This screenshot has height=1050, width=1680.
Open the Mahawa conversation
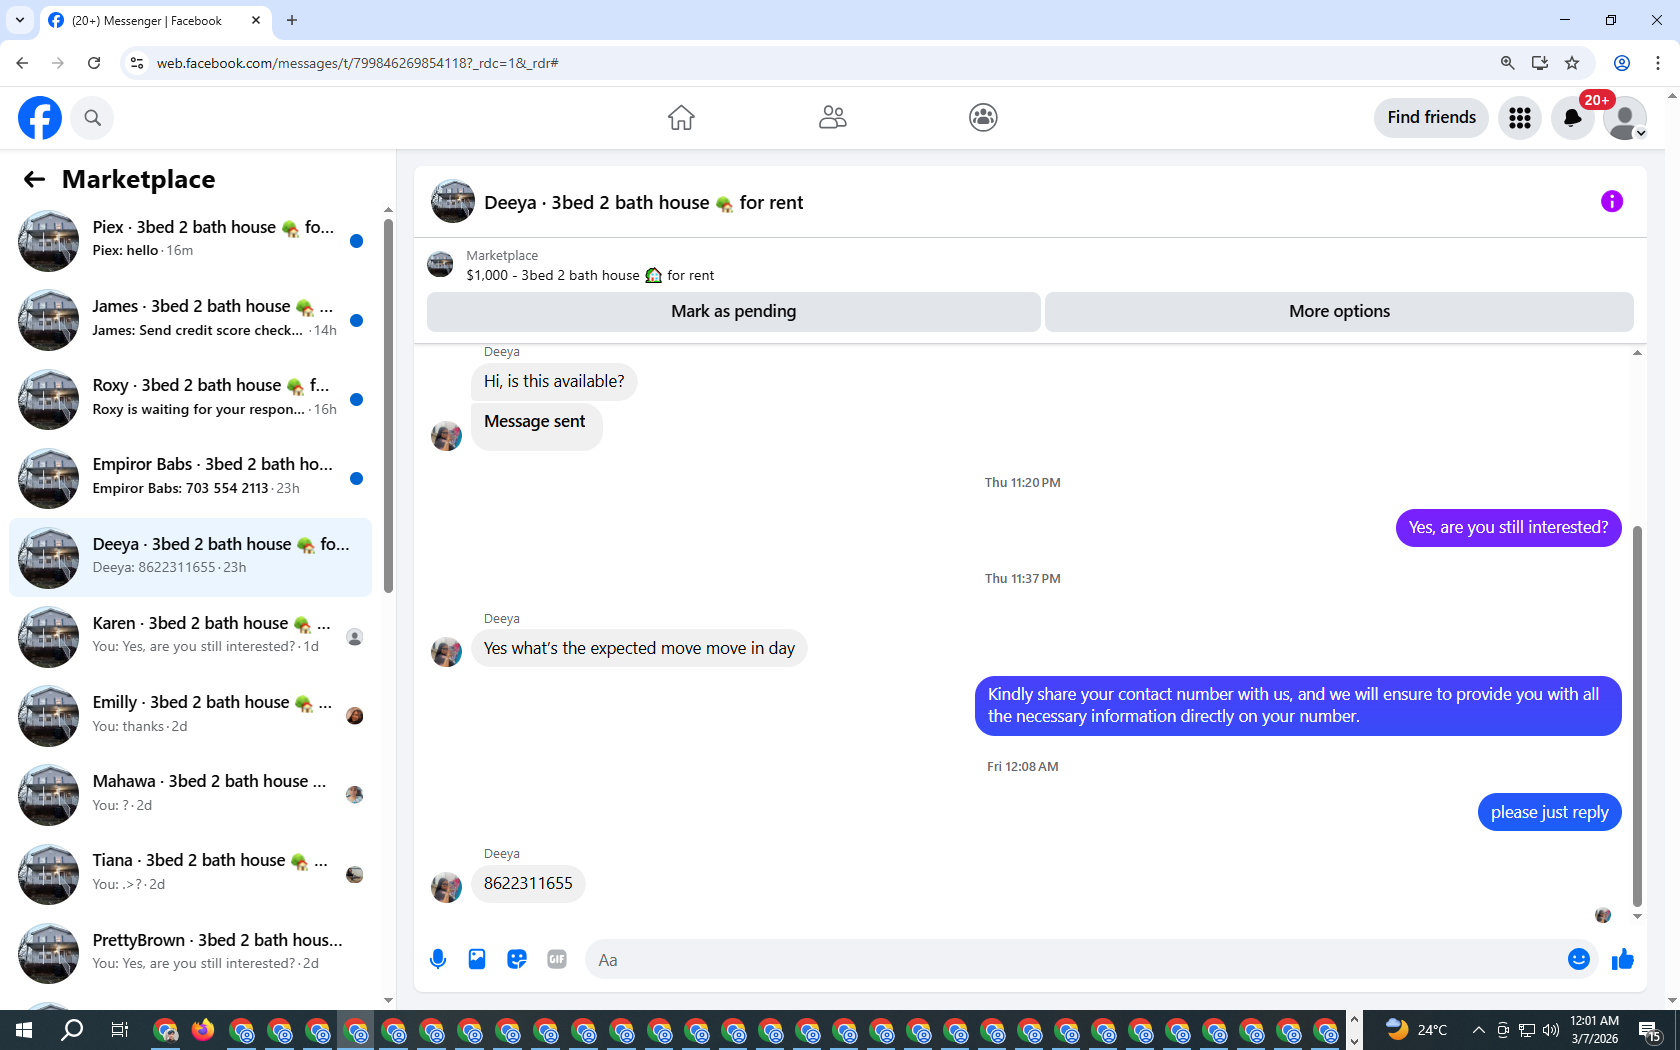pos(190,795)
